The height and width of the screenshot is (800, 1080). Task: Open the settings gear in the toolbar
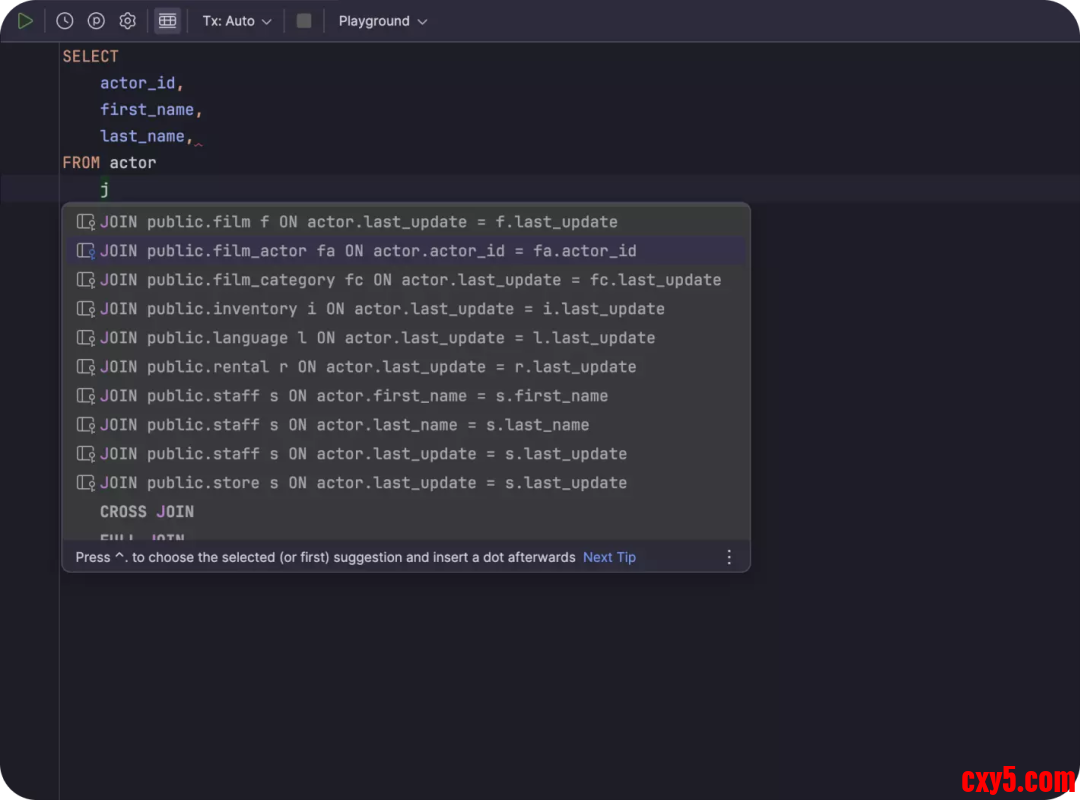point(128,21)
